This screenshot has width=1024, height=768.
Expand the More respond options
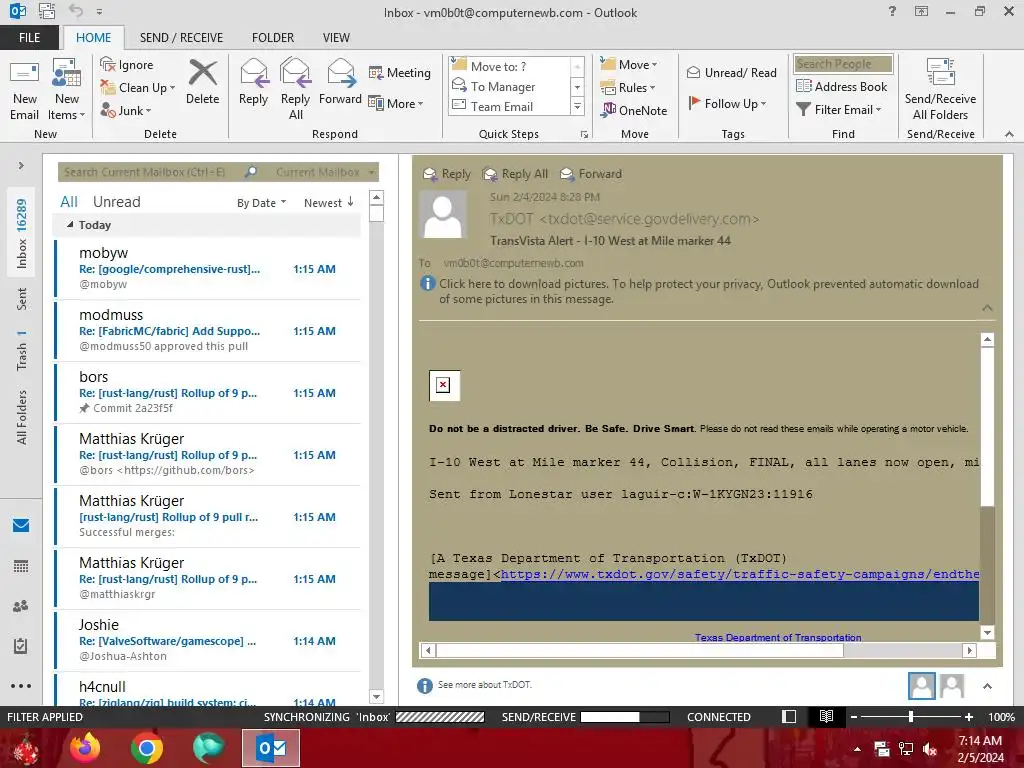pos(396,103)
